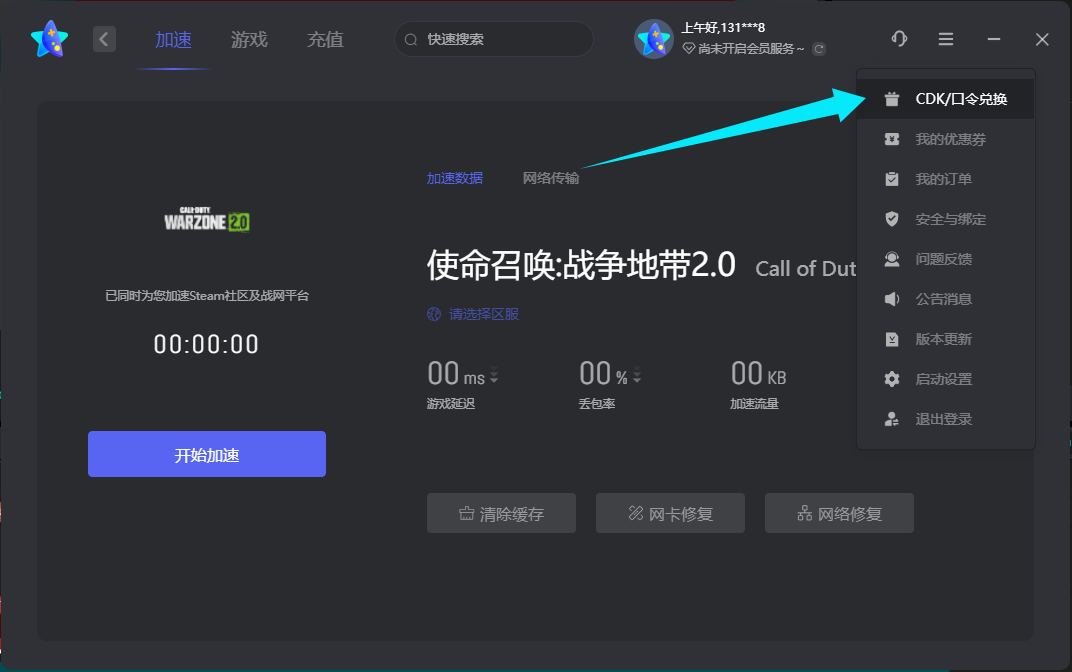Click the gift icon beside CDK/口令兑换
The height and width of the screenshot is (672, 1072).
892,99
